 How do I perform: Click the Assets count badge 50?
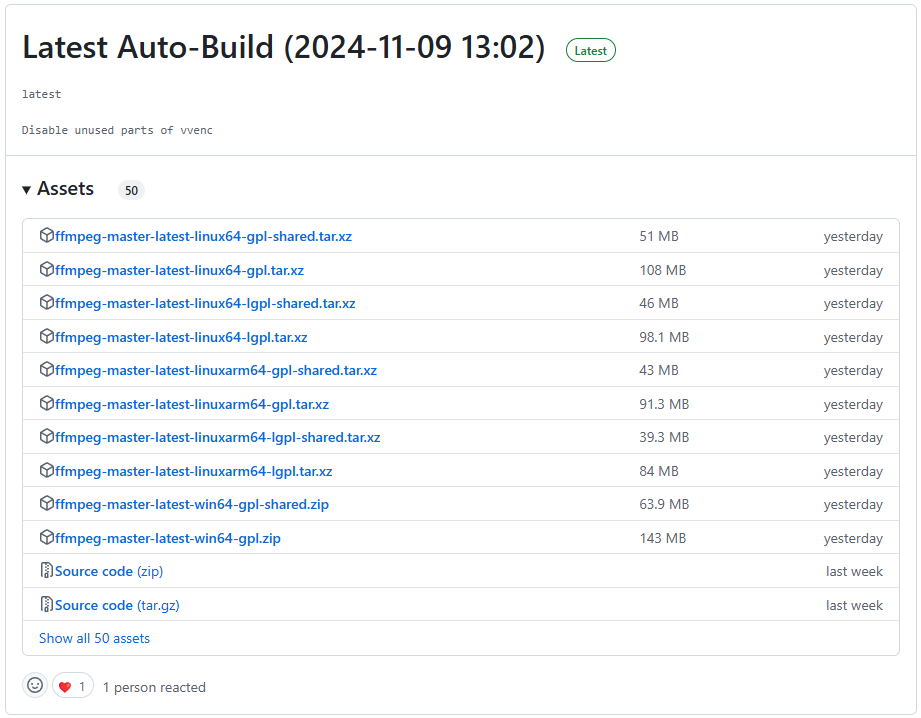click(x=132, y=190)
